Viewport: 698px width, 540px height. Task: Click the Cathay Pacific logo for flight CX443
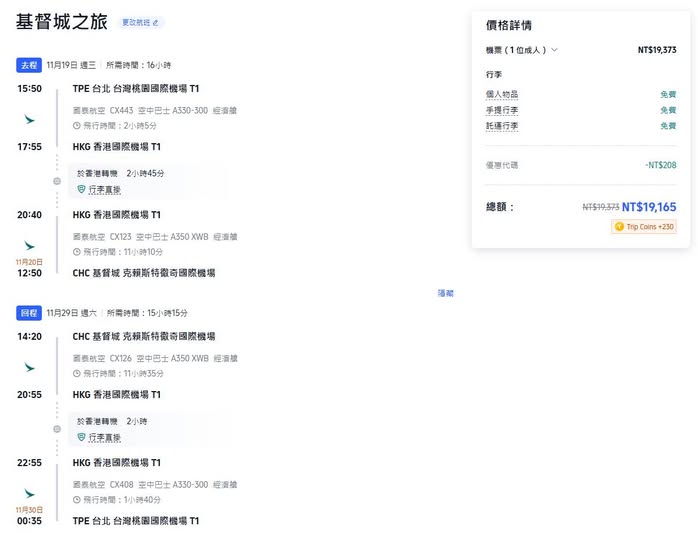[29, 118]
